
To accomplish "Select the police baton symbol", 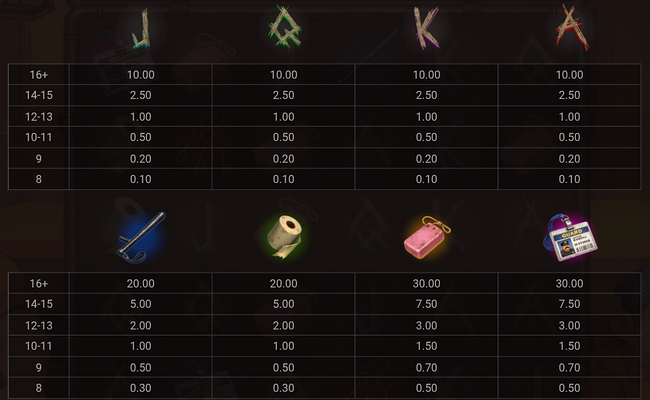I will (x=141, y=238).
